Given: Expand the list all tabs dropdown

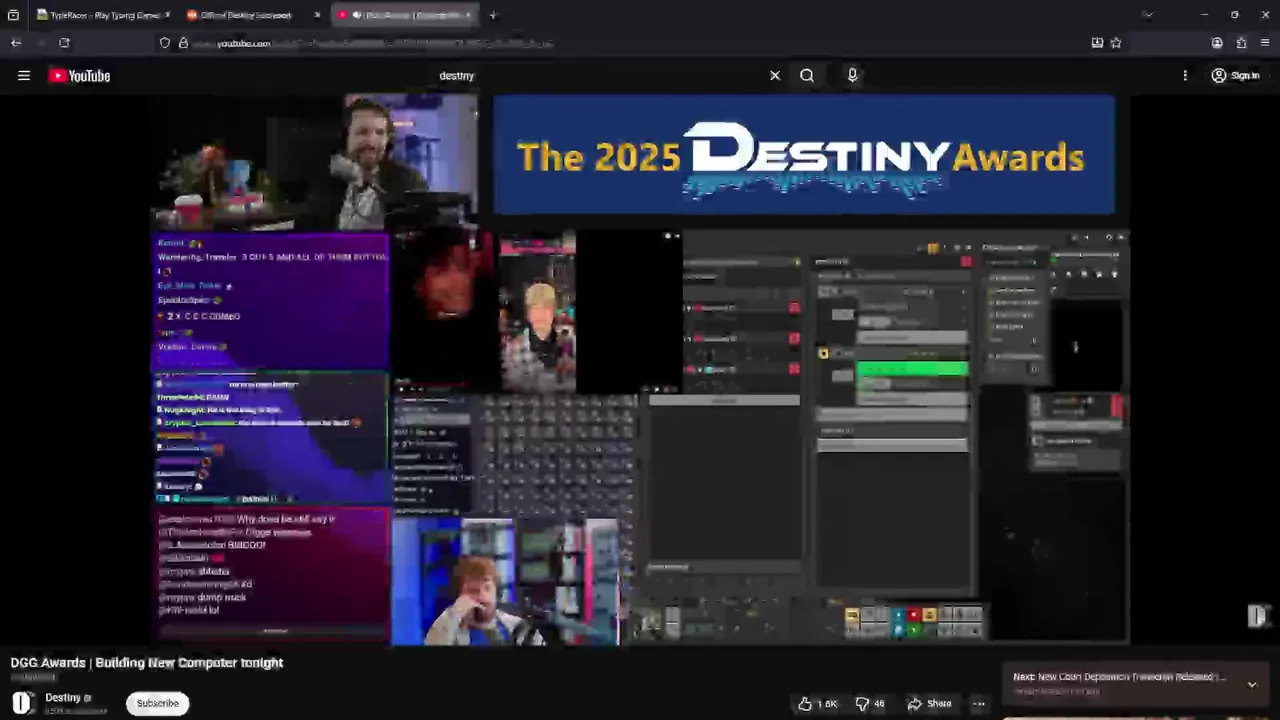Looking at the screenshot, I should tap(1147, 15).
